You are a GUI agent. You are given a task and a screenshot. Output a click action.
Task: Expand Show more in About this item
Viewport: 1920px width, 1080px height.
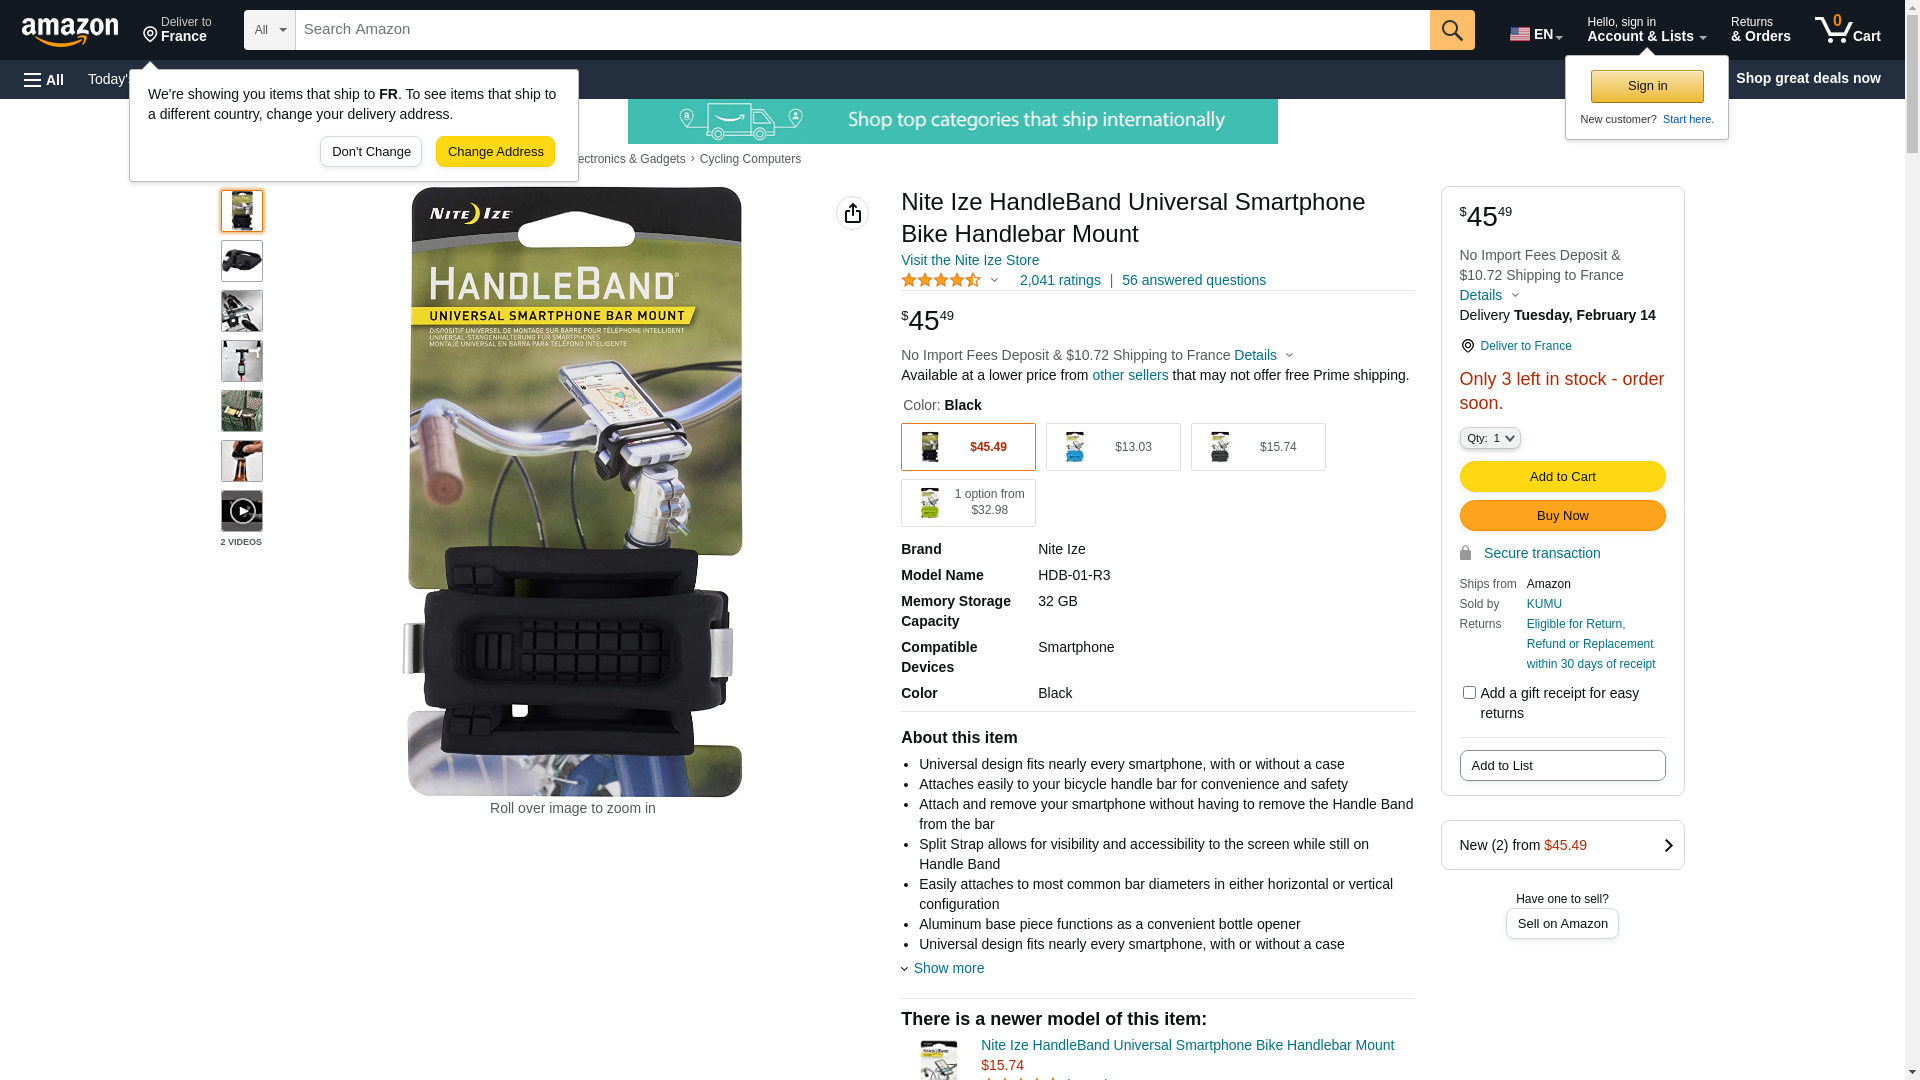(x=948, y=968)
